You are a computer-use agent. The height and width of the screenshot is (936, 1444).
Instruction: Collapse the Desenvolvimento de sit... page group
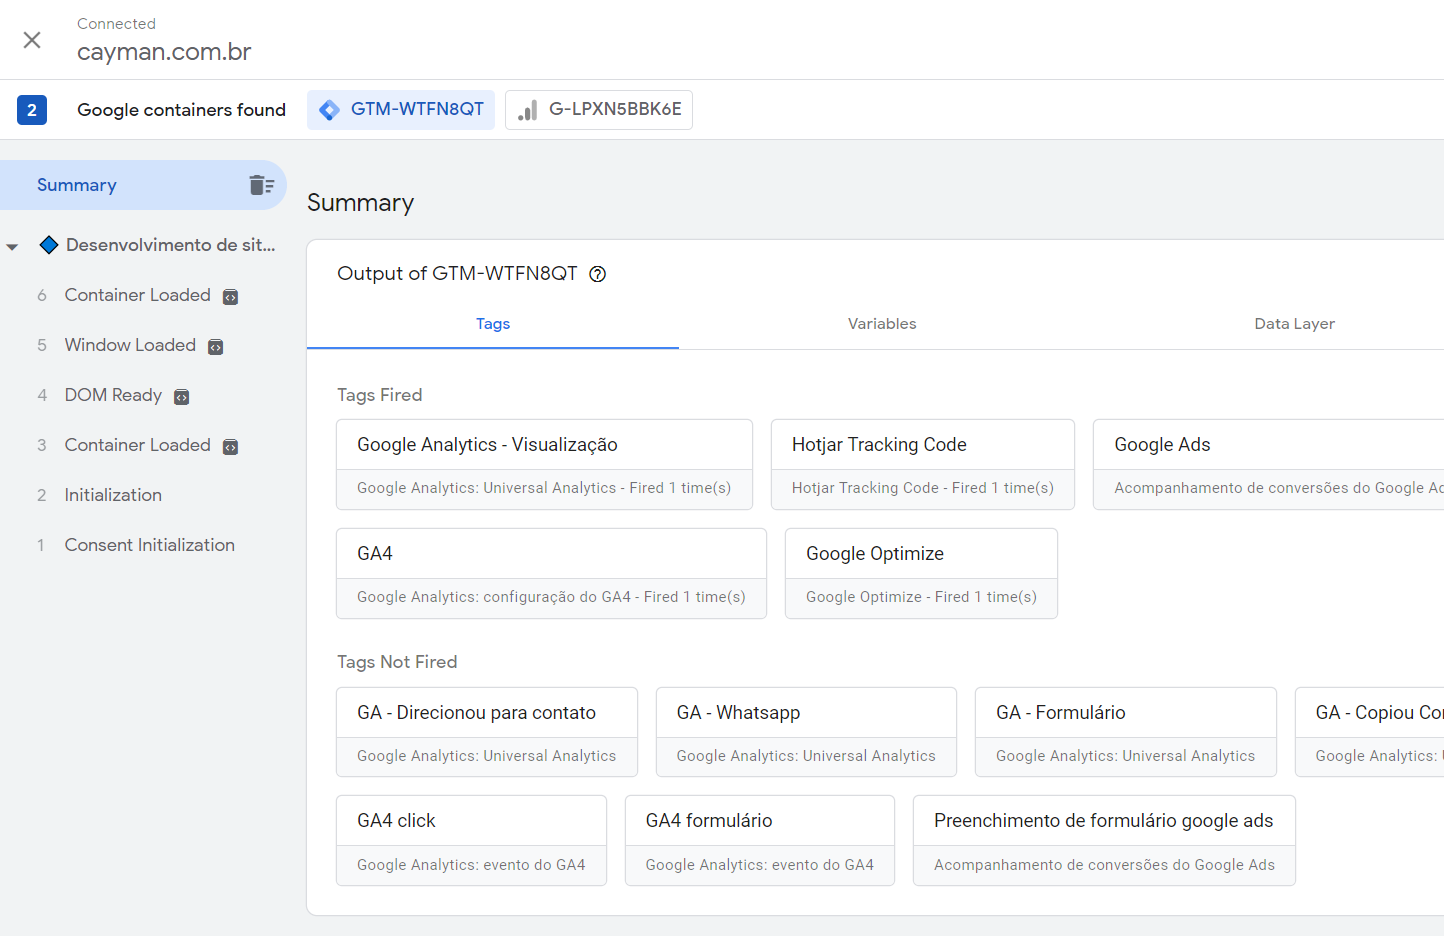click(x=12, y=246)
